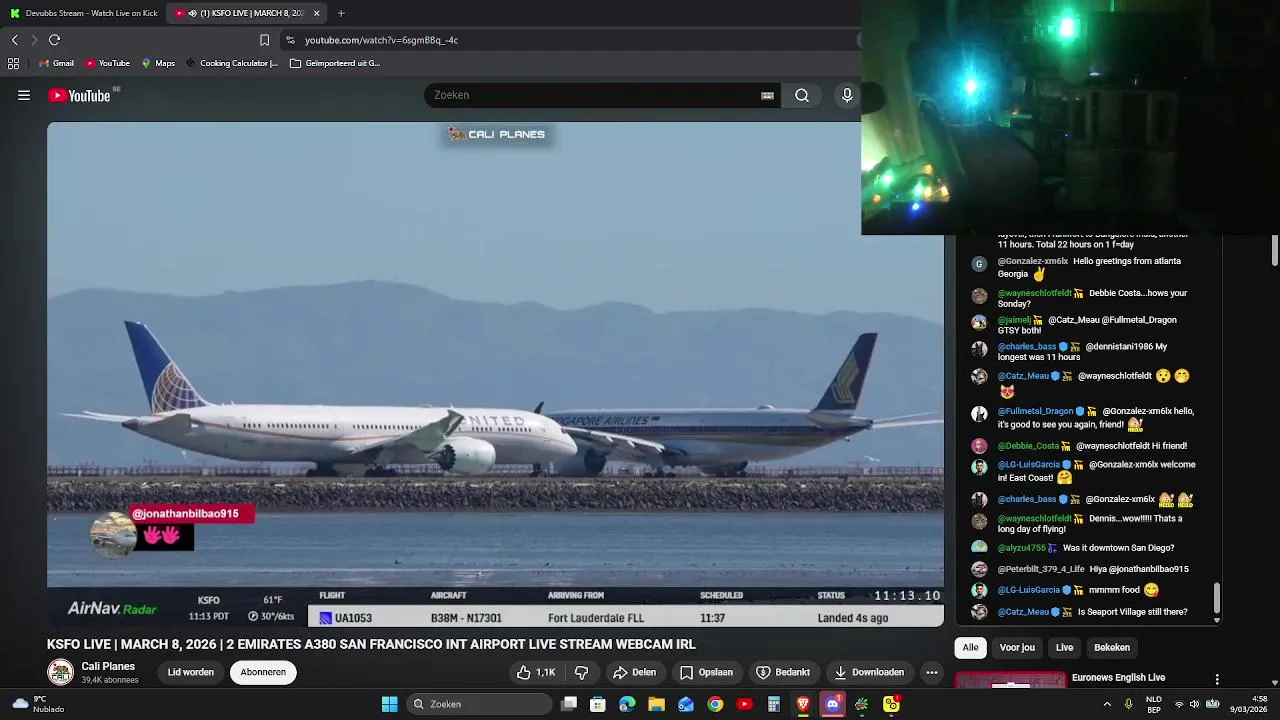Like the video with thumbs up

click(536, 672)
